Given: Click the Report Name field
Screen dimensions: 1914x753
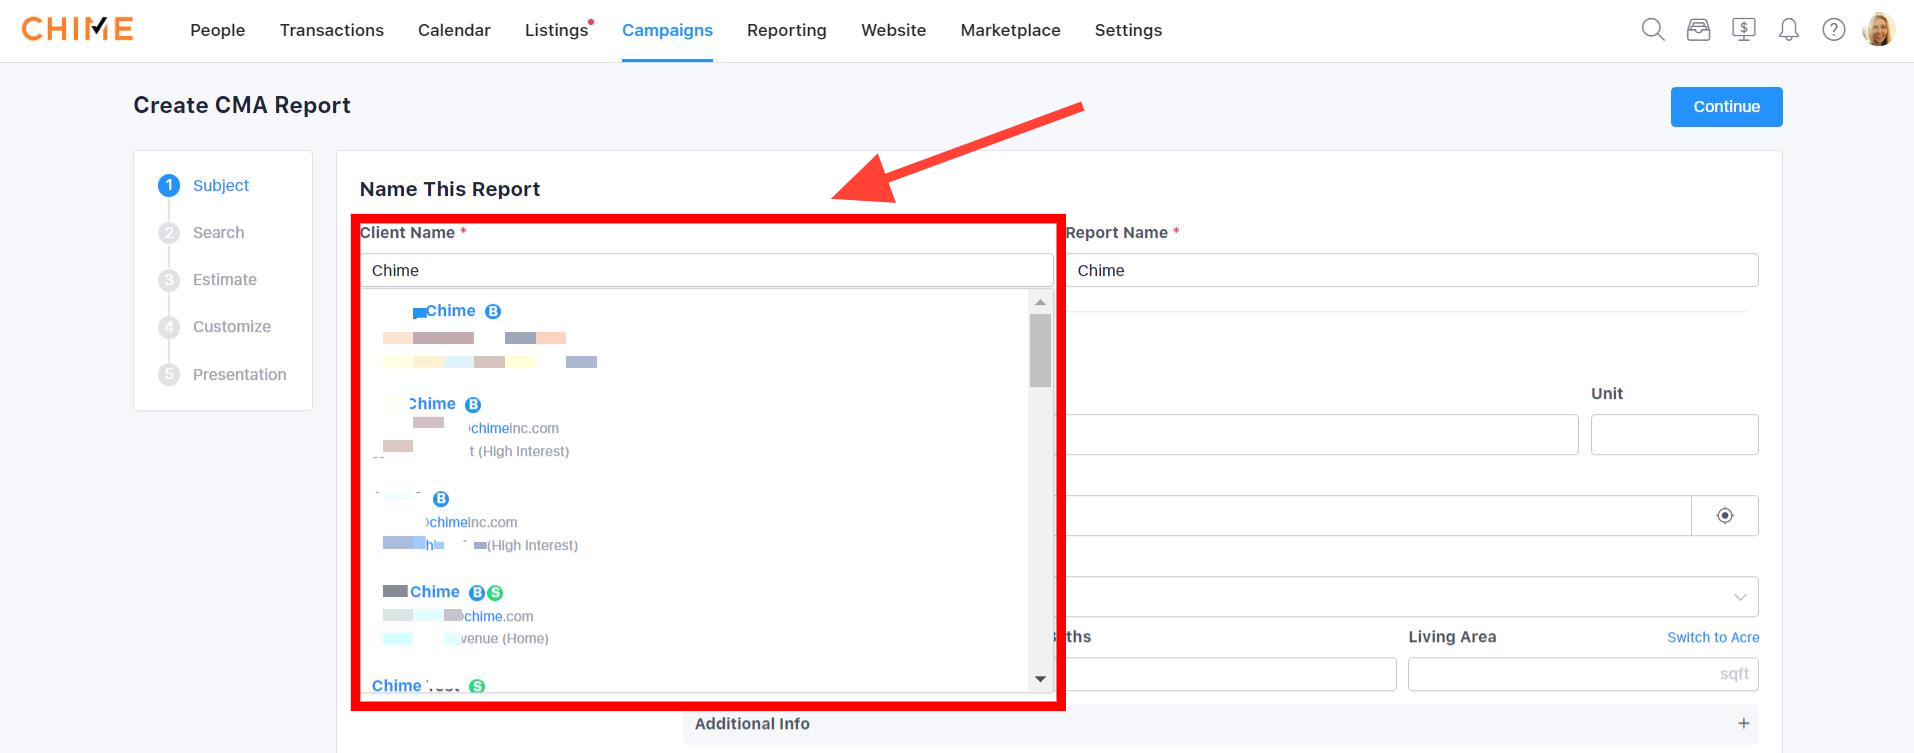Looking at the screenshot, I should (x=1410, y=271).
